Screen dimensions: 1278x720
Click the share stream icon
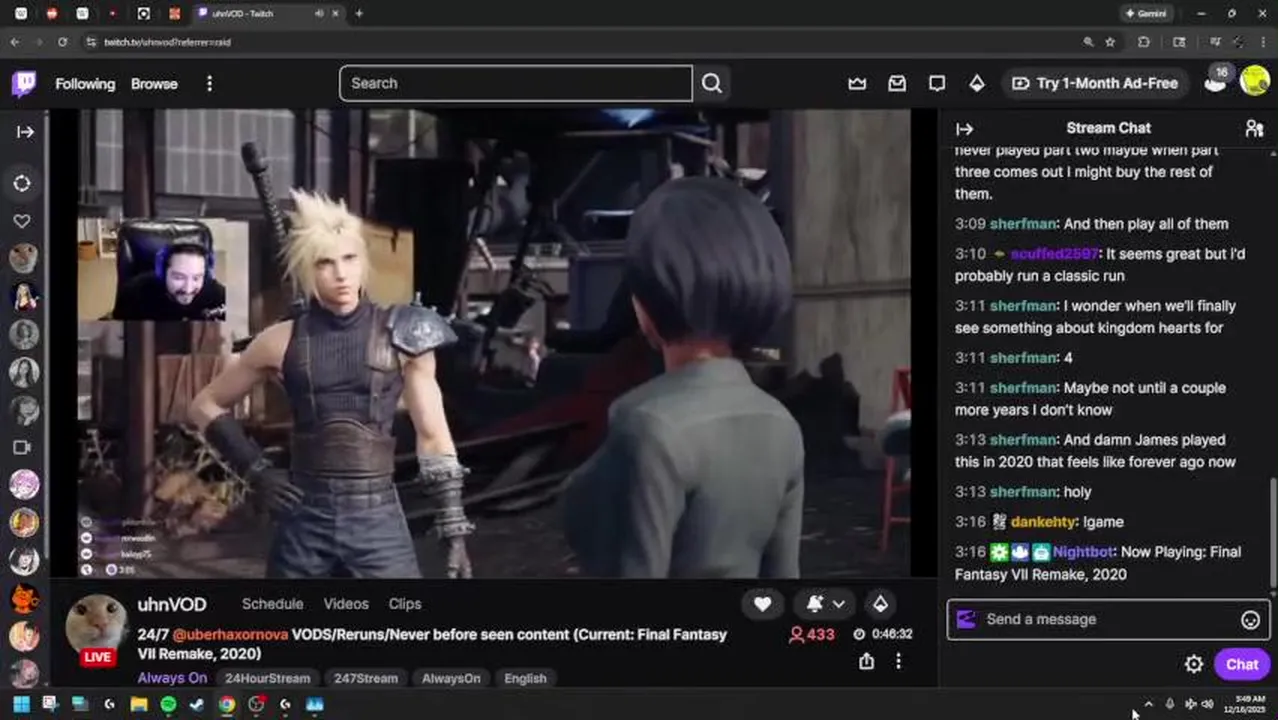point(866,661)
